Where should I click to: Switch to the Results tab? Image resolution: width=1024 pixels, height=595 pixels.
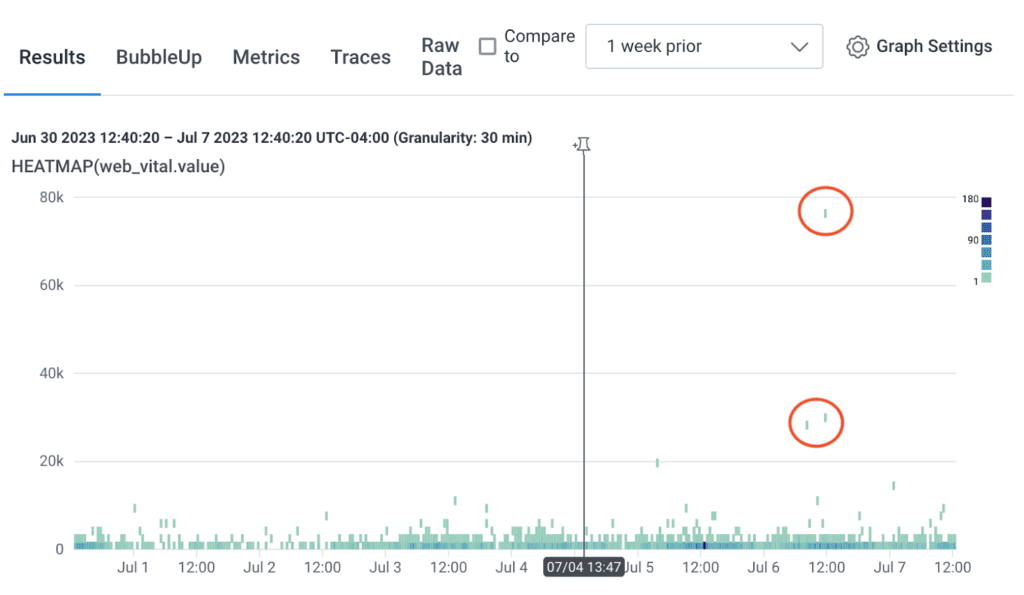[52, 57]
